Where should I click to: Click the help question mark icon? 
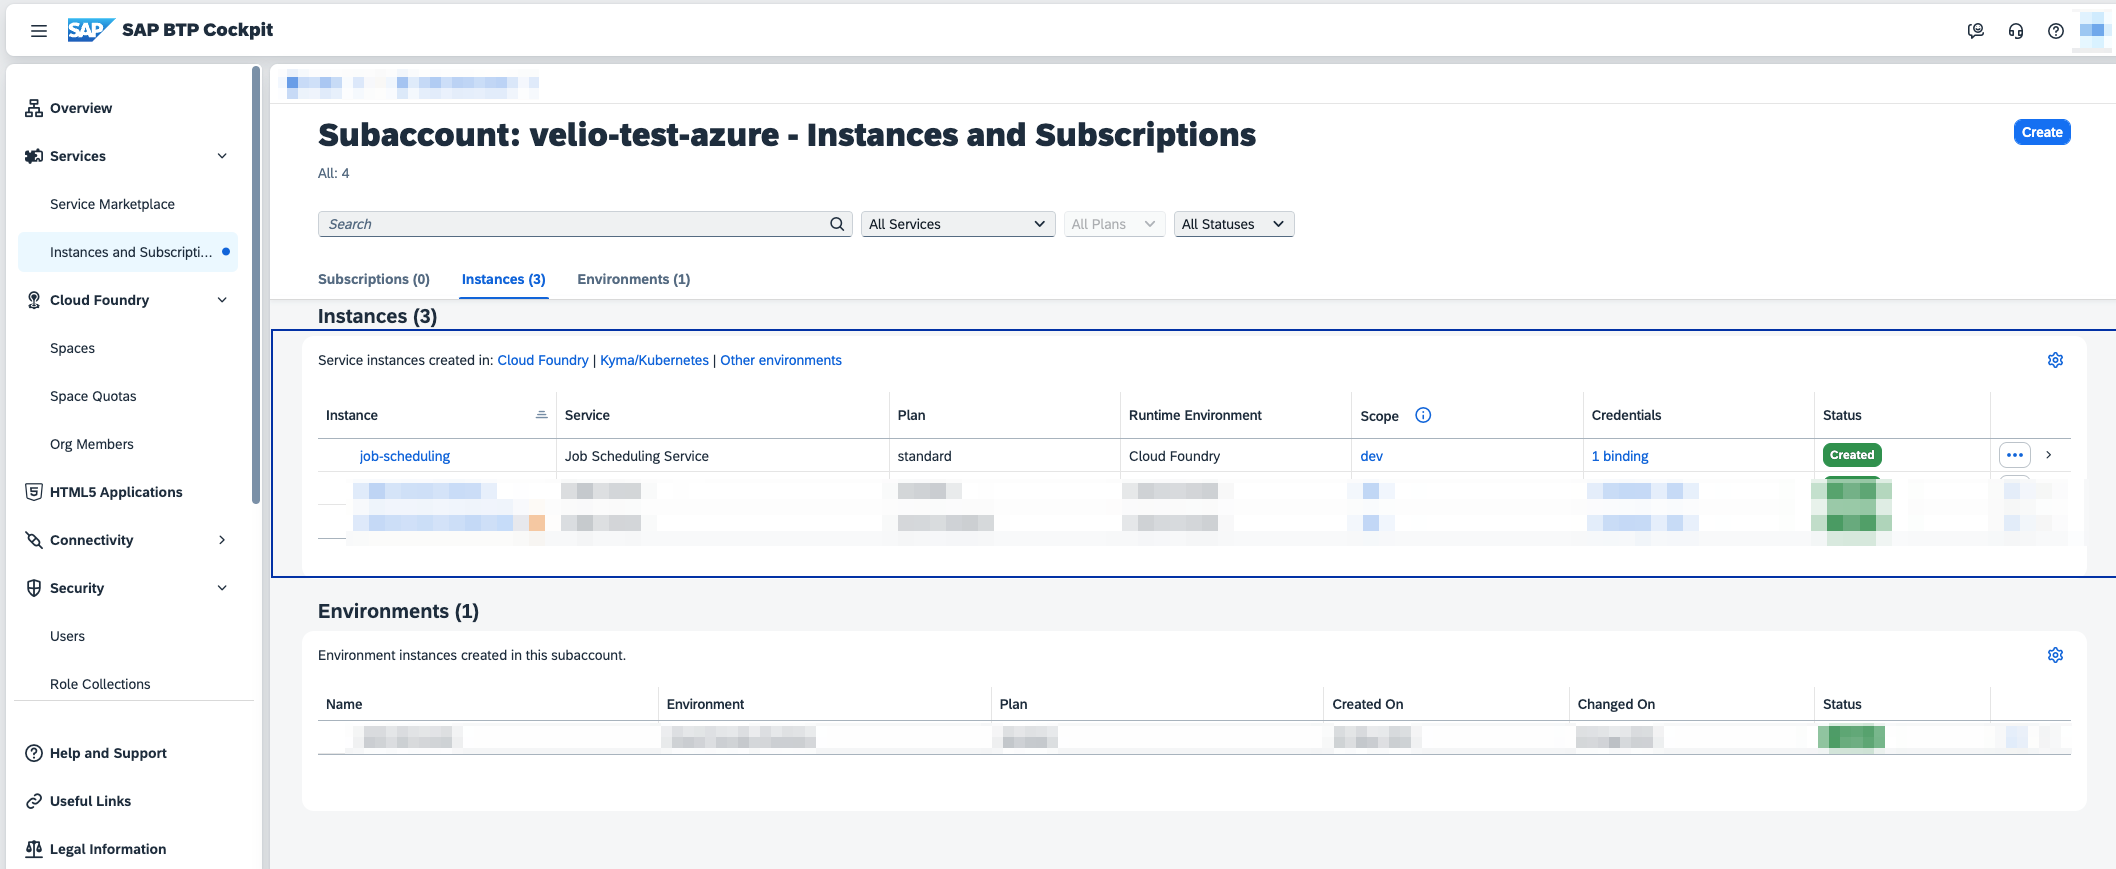point(2055,31)
